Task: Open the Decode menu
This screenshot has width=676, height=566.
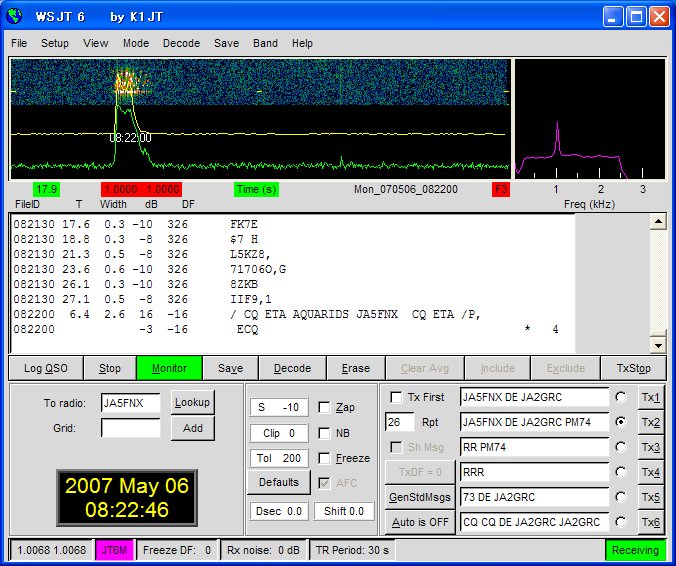Action: tap(181, 43)
